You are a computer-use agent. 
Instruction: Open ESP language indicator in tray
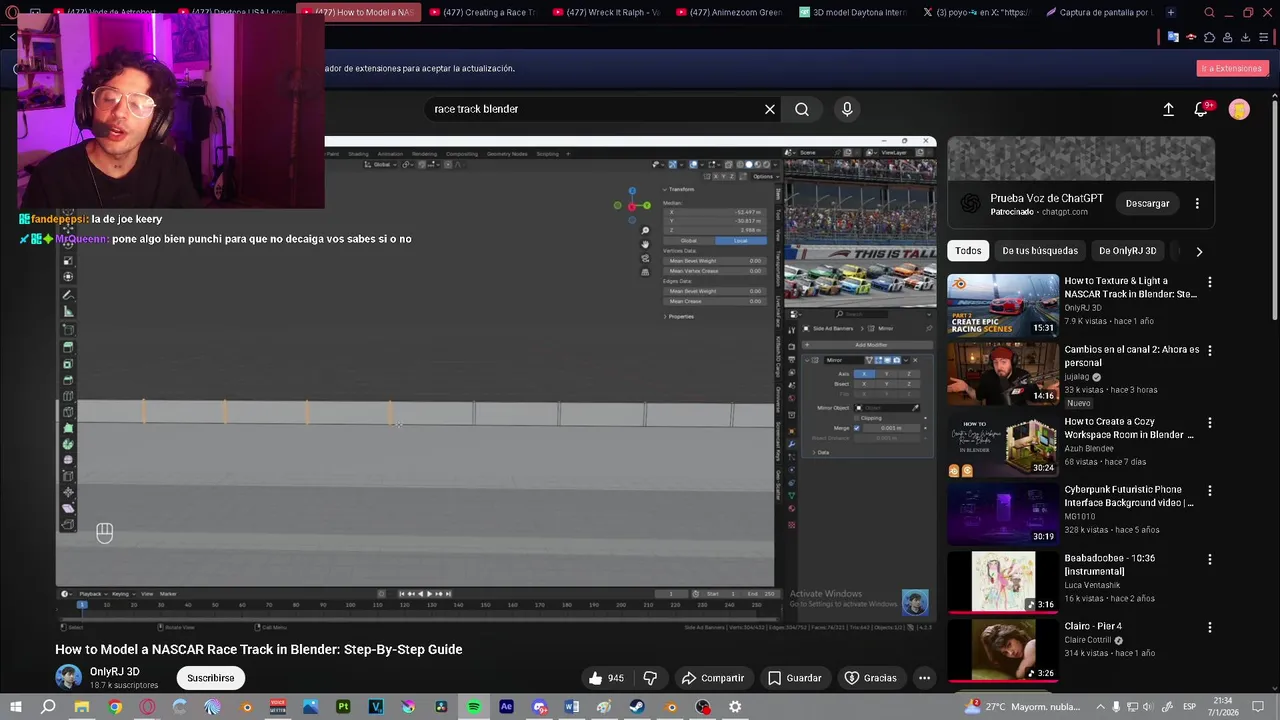[1190, 707]
